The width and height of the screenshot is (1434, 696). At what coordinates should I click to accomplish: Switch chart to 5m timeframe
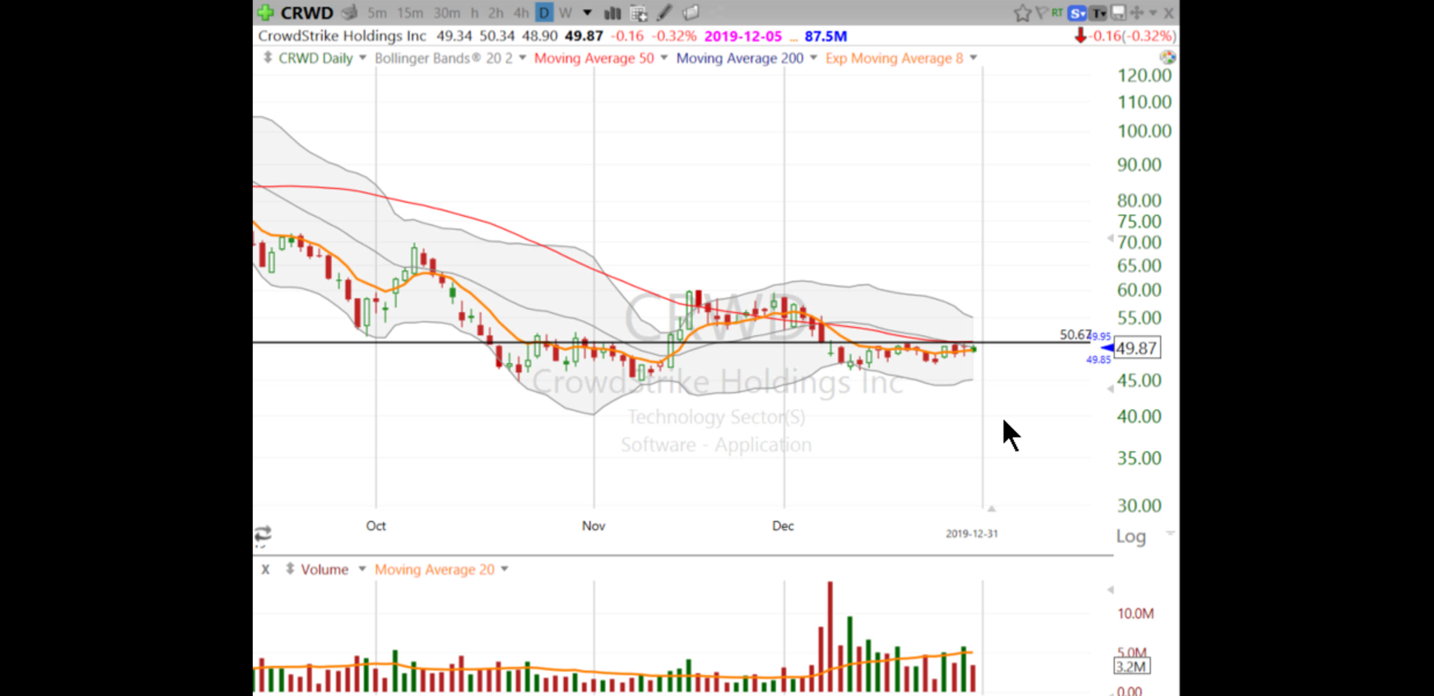click(377, 13)
